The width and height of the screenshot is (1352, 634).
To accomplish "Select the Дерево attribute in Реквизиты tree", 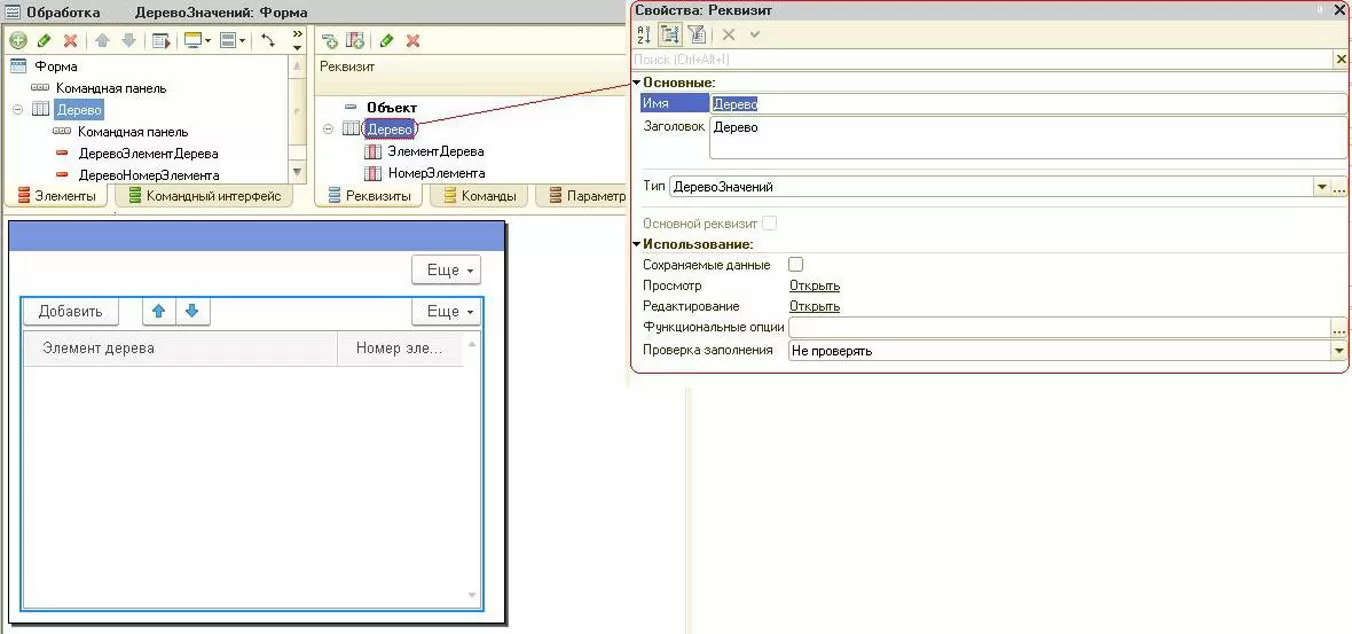I will click(x=390, y=129).
